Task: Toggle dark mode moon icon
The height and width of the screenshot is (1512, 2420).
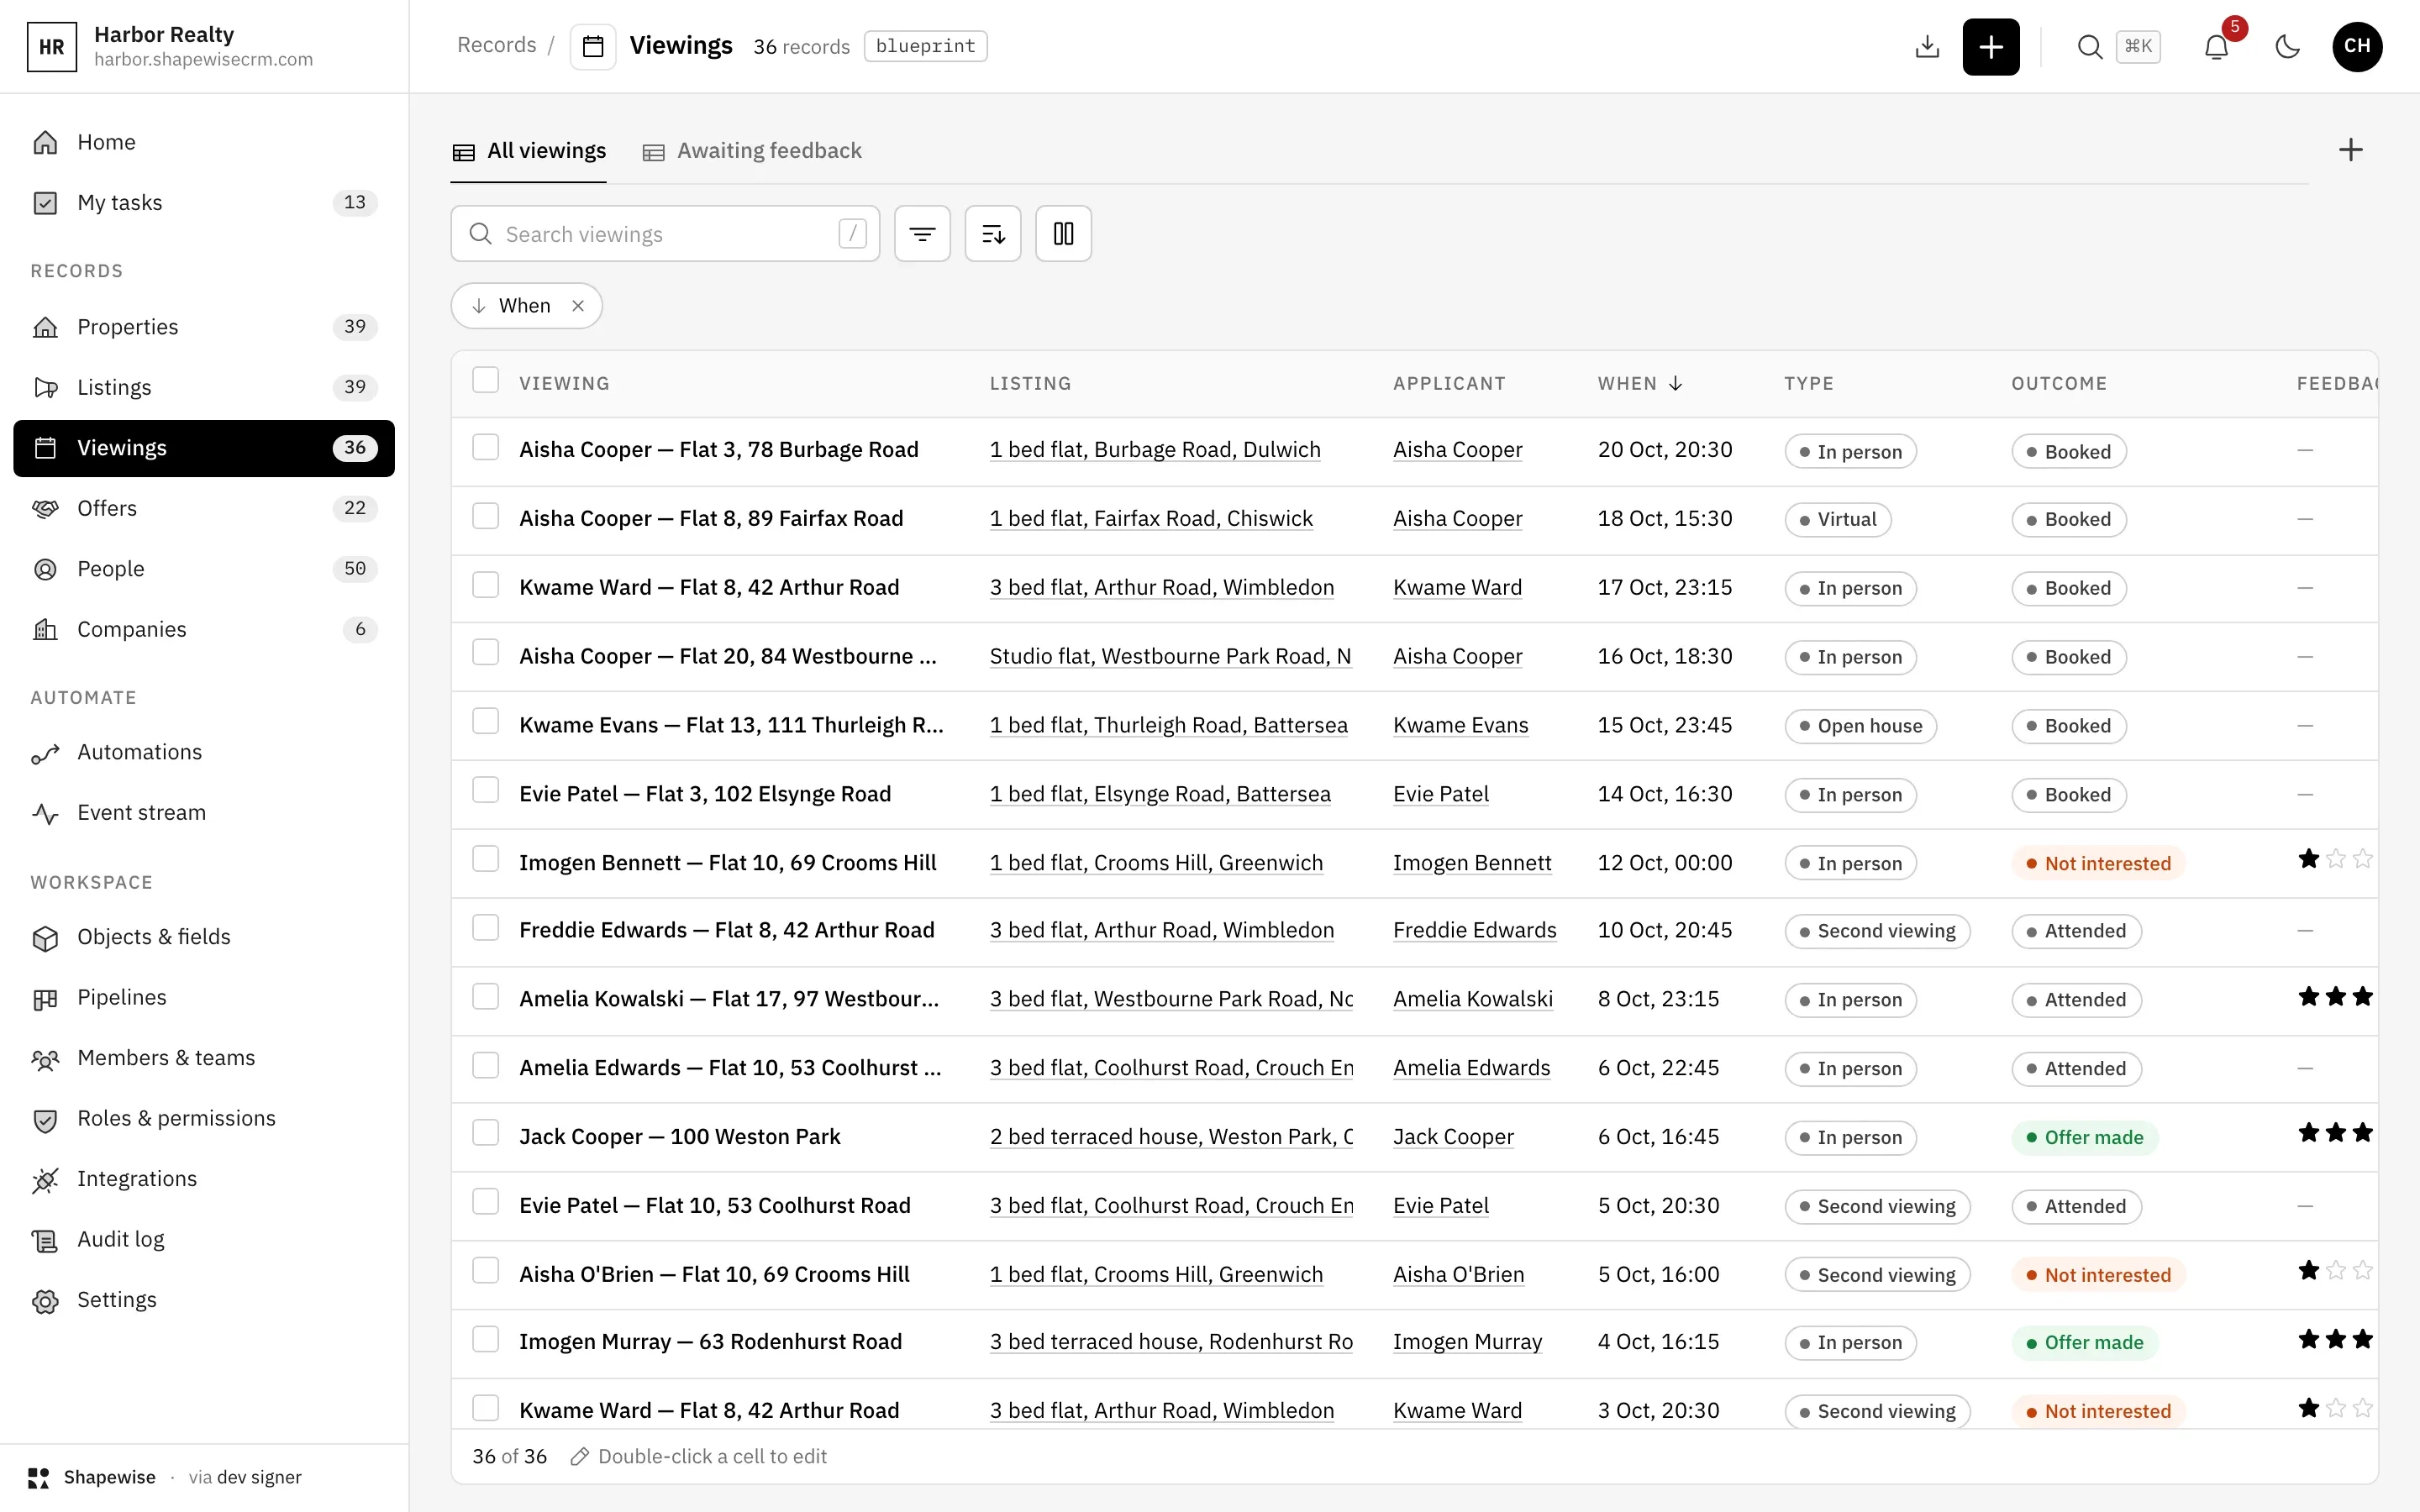Action: click(x=2287, y=46)
